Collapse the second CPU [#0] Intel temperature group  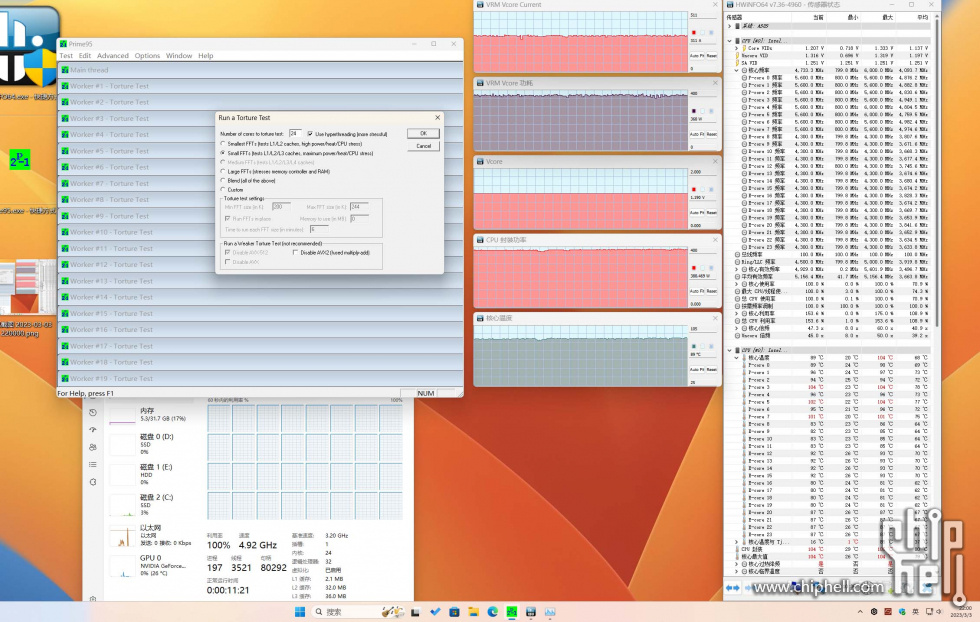729,350
